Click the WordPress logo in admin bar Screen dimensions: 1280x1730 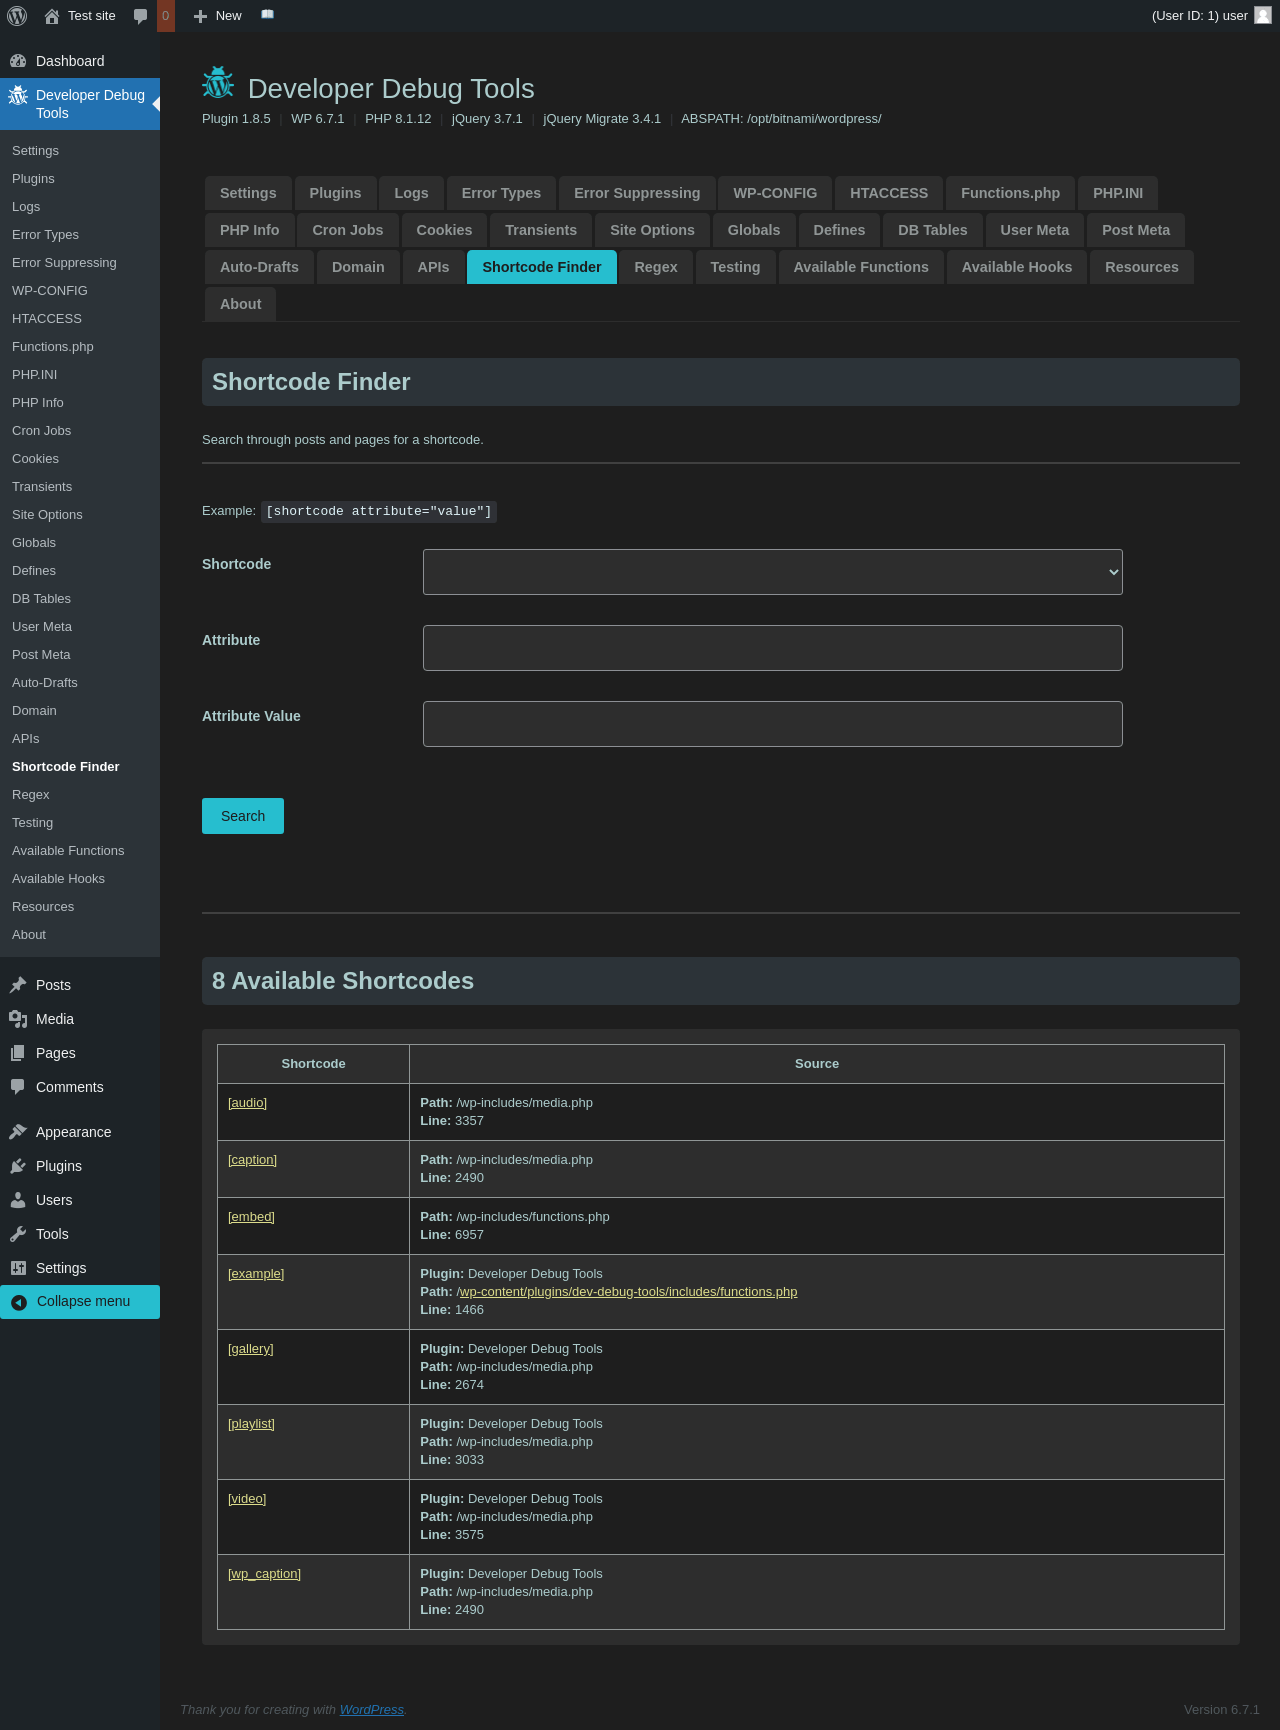(x=17, y=16)
